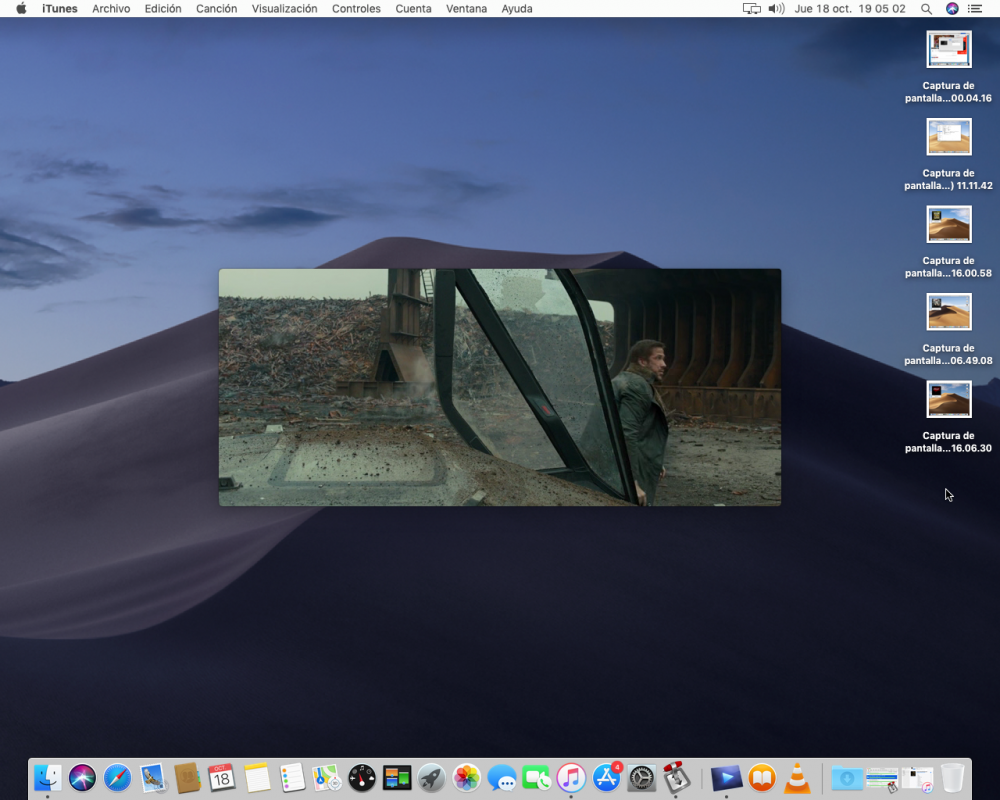
Task: Open the Trash in Dock
Action: click(x=952, y=778)
